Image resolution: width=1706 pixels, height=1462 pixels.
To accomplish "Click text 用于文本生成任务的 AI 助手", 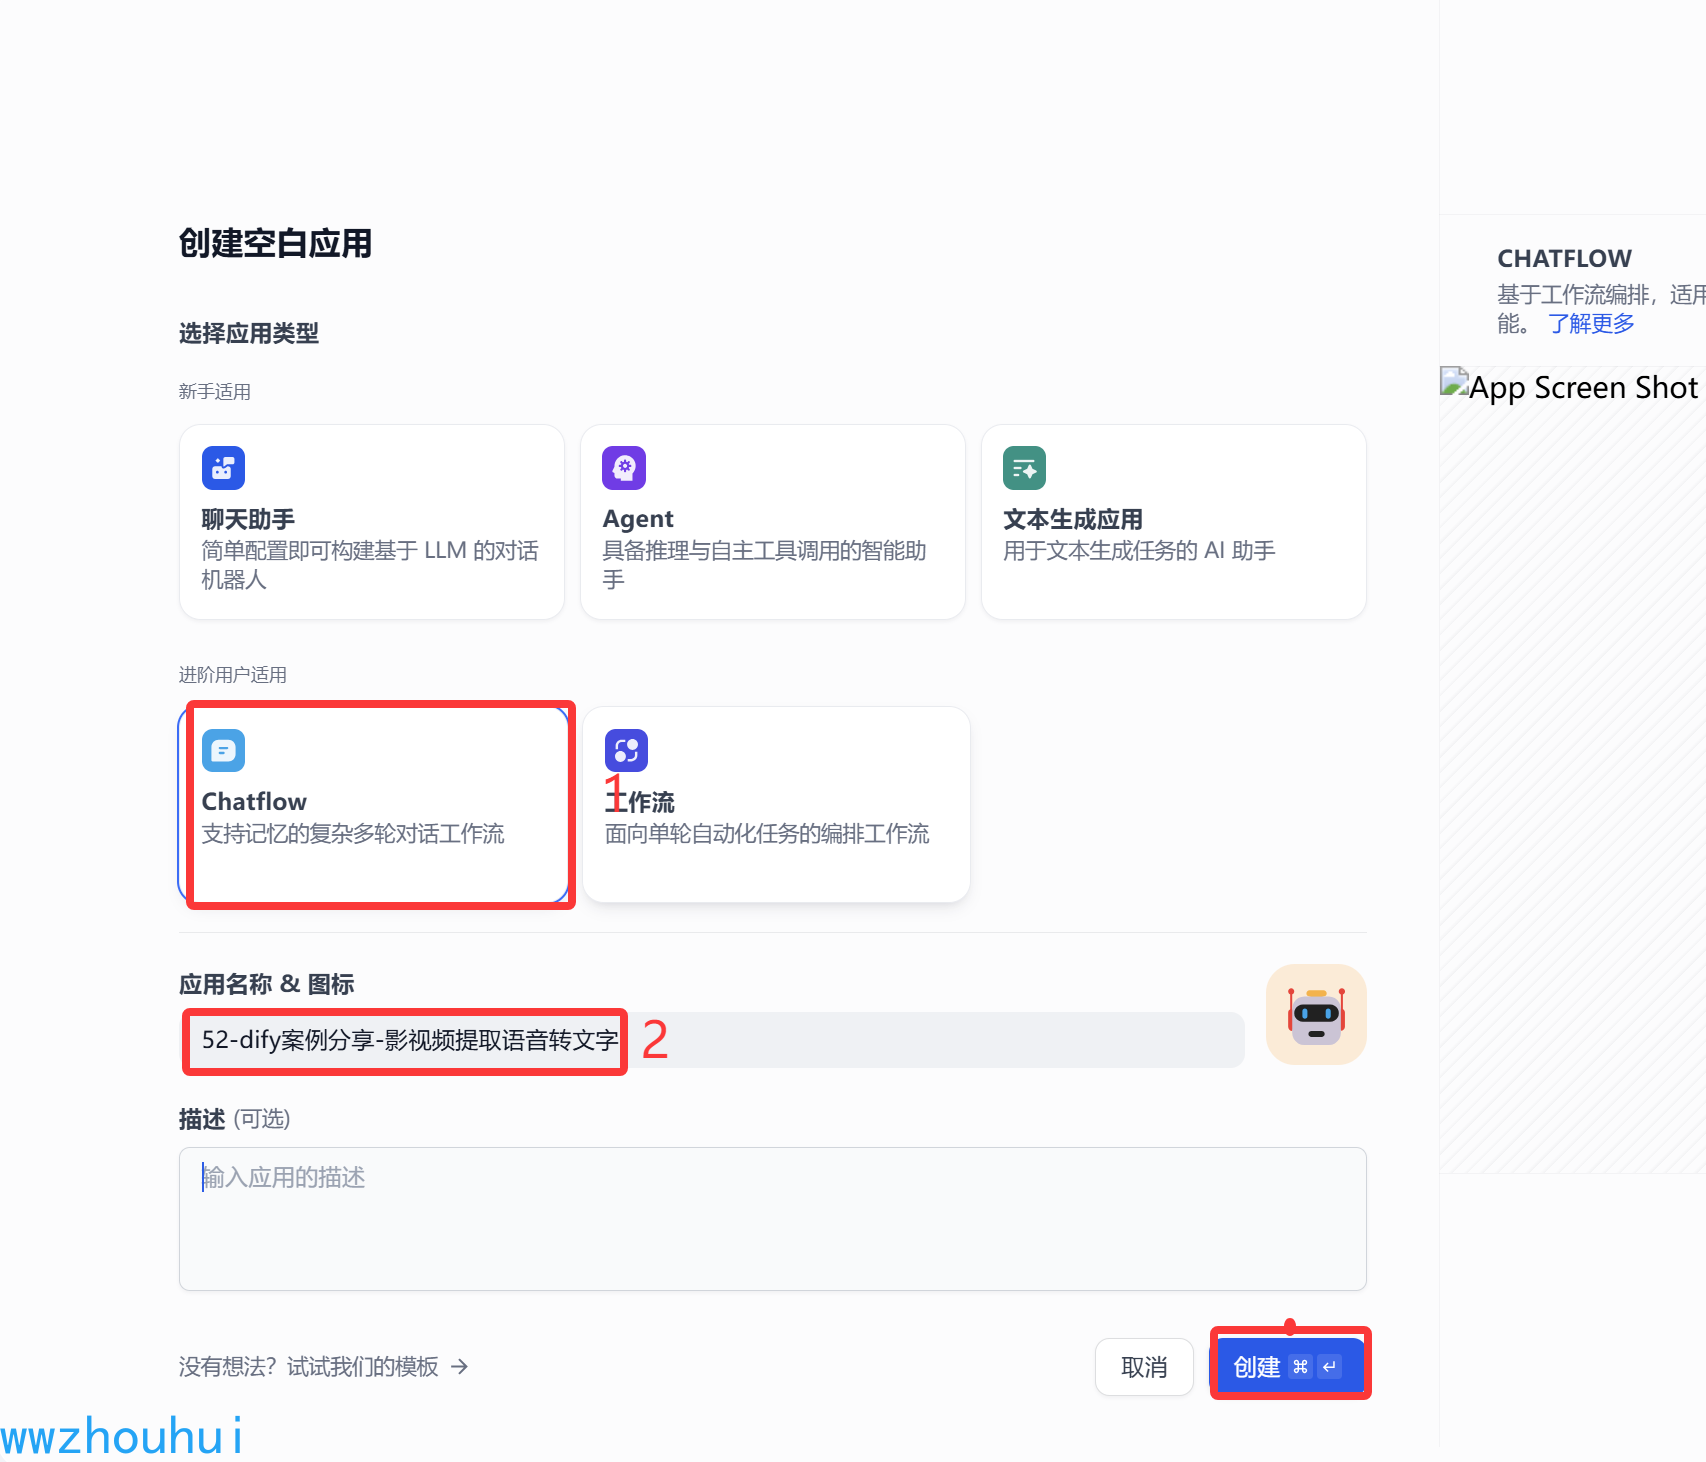I will (x=1139, y=551).
